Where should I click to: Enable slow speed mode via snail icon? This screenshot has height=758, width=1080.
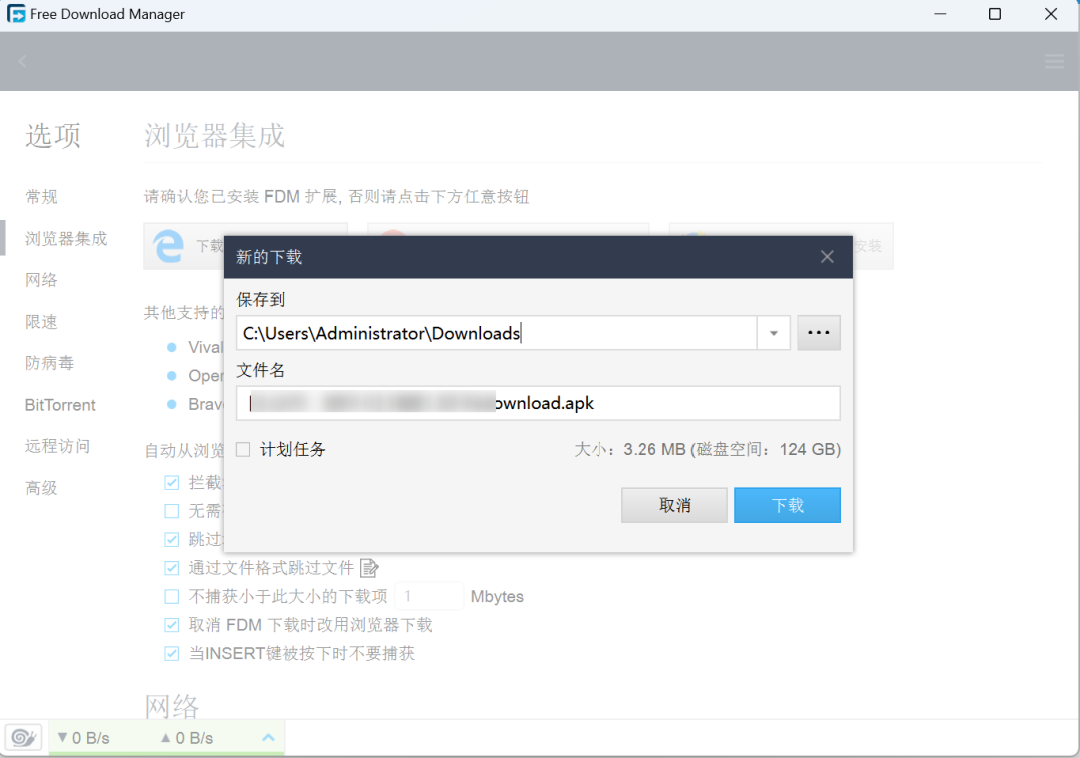(x=22, y=737)
